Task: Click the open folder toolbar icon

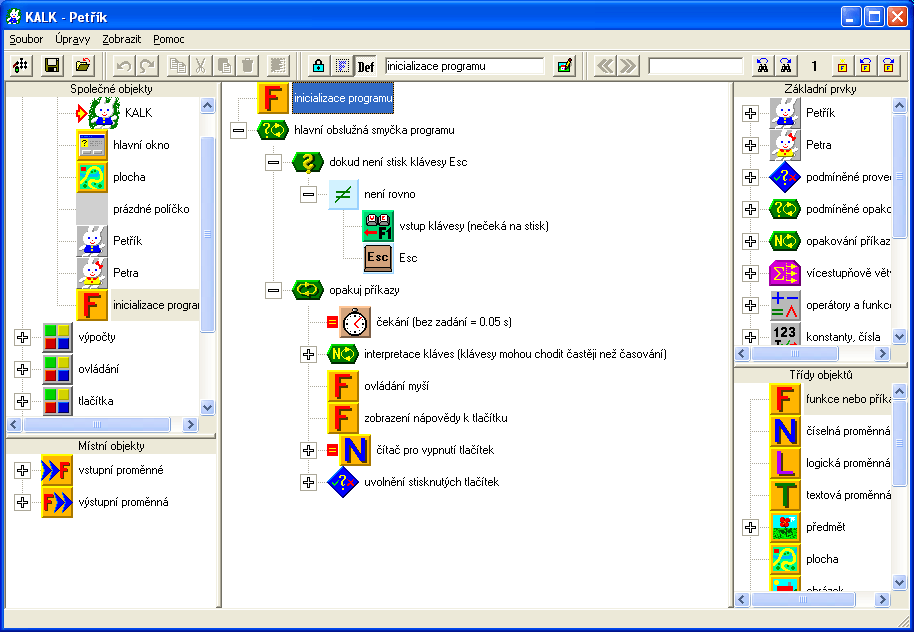Action: click(x=84, y=66)
